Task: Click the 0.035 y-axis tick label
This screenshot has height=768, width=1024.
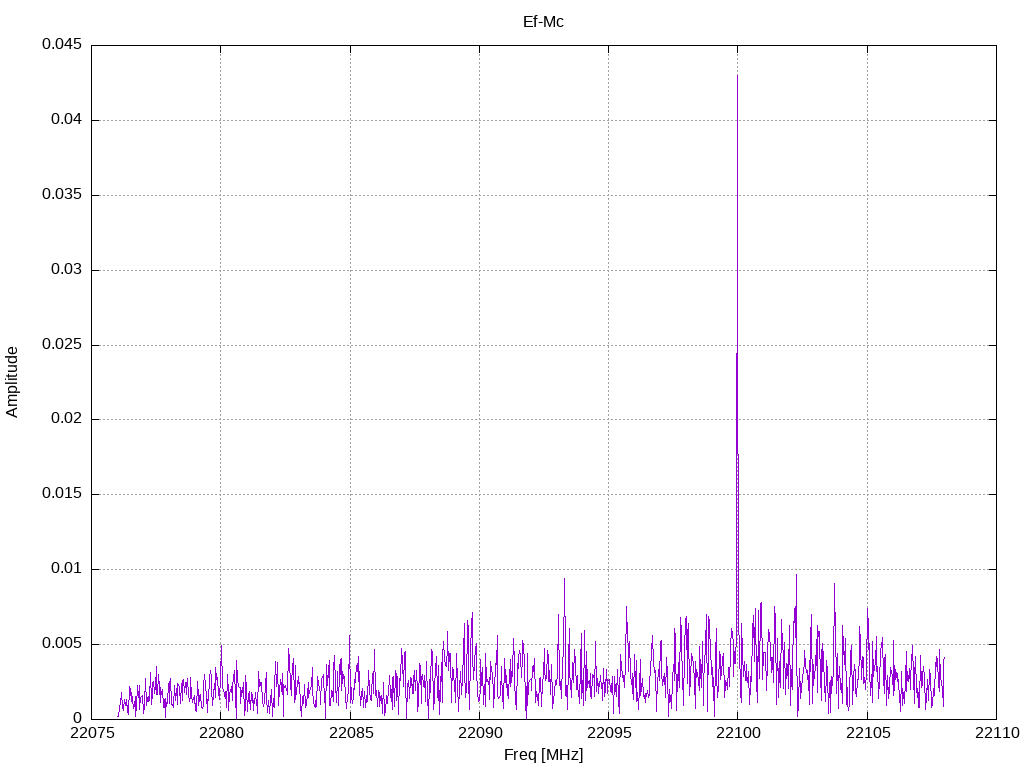Action: coord(61,195)
